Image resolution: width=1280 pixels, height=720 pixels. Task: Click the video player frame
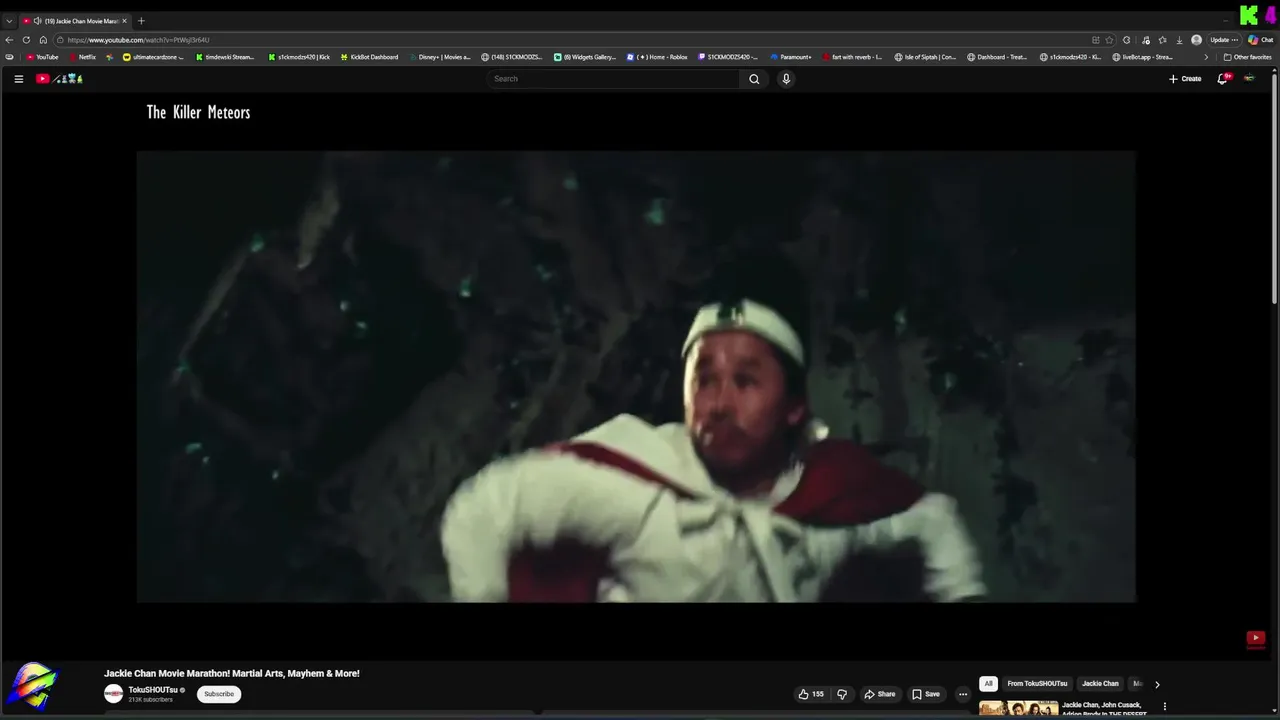click(x=636, y=377)
